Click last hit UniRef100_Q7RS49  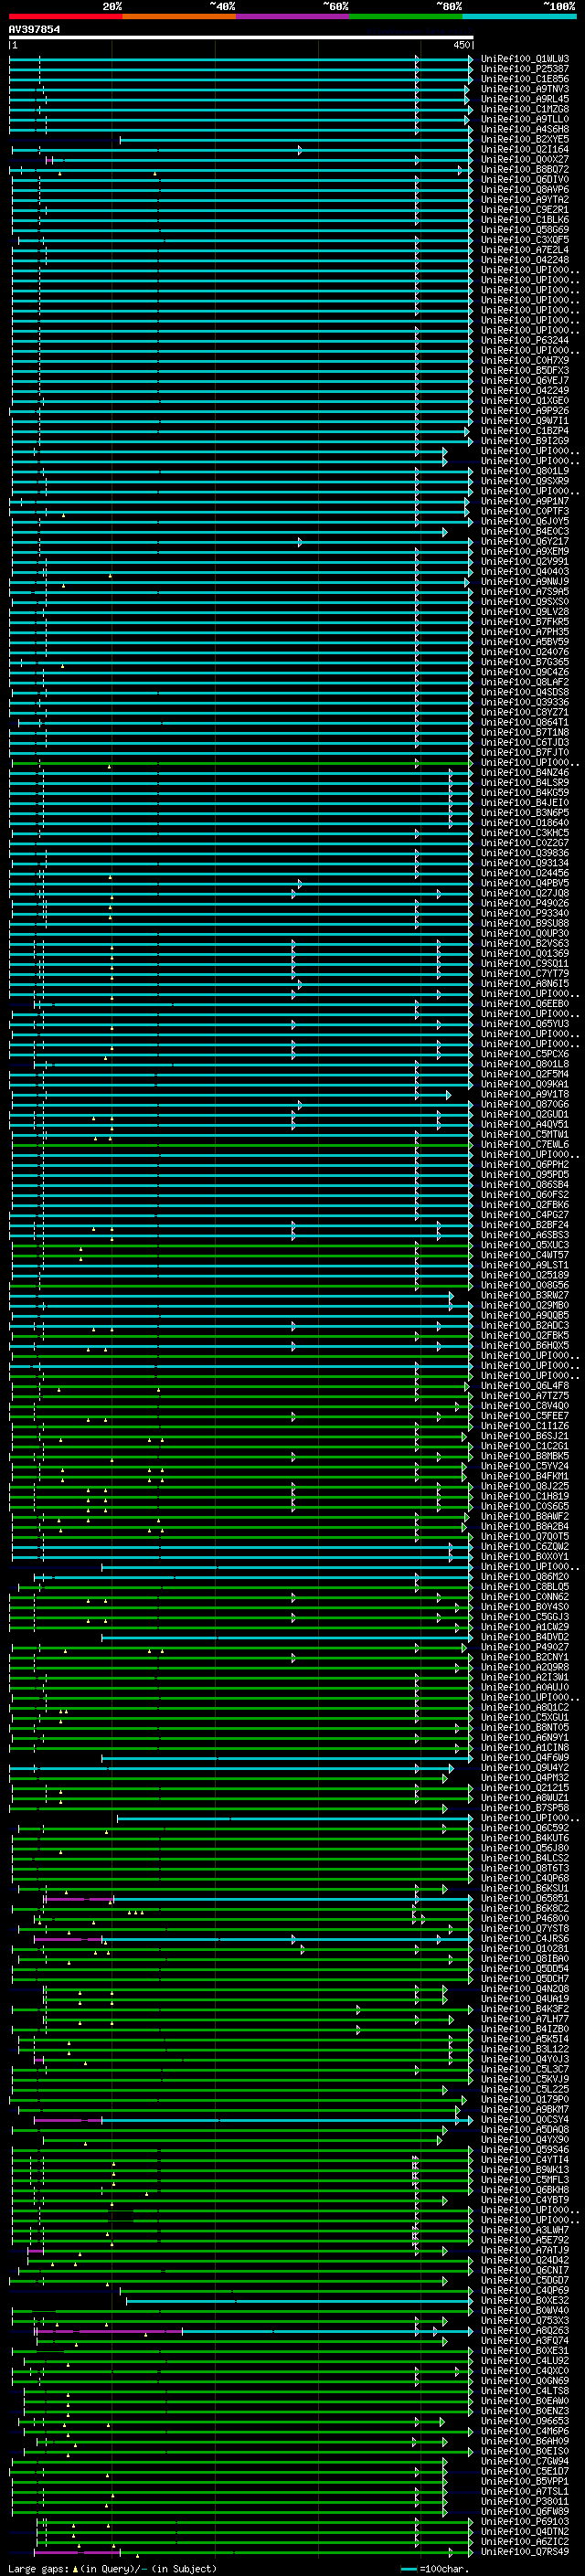(525, 2551)
